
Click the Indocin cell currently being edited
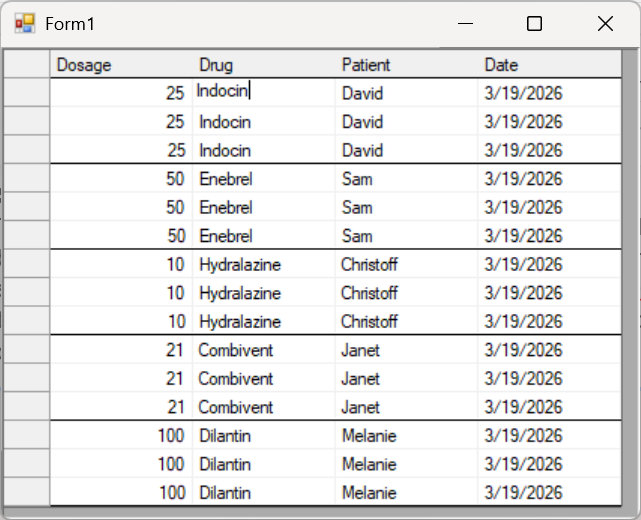pos(263,92)
